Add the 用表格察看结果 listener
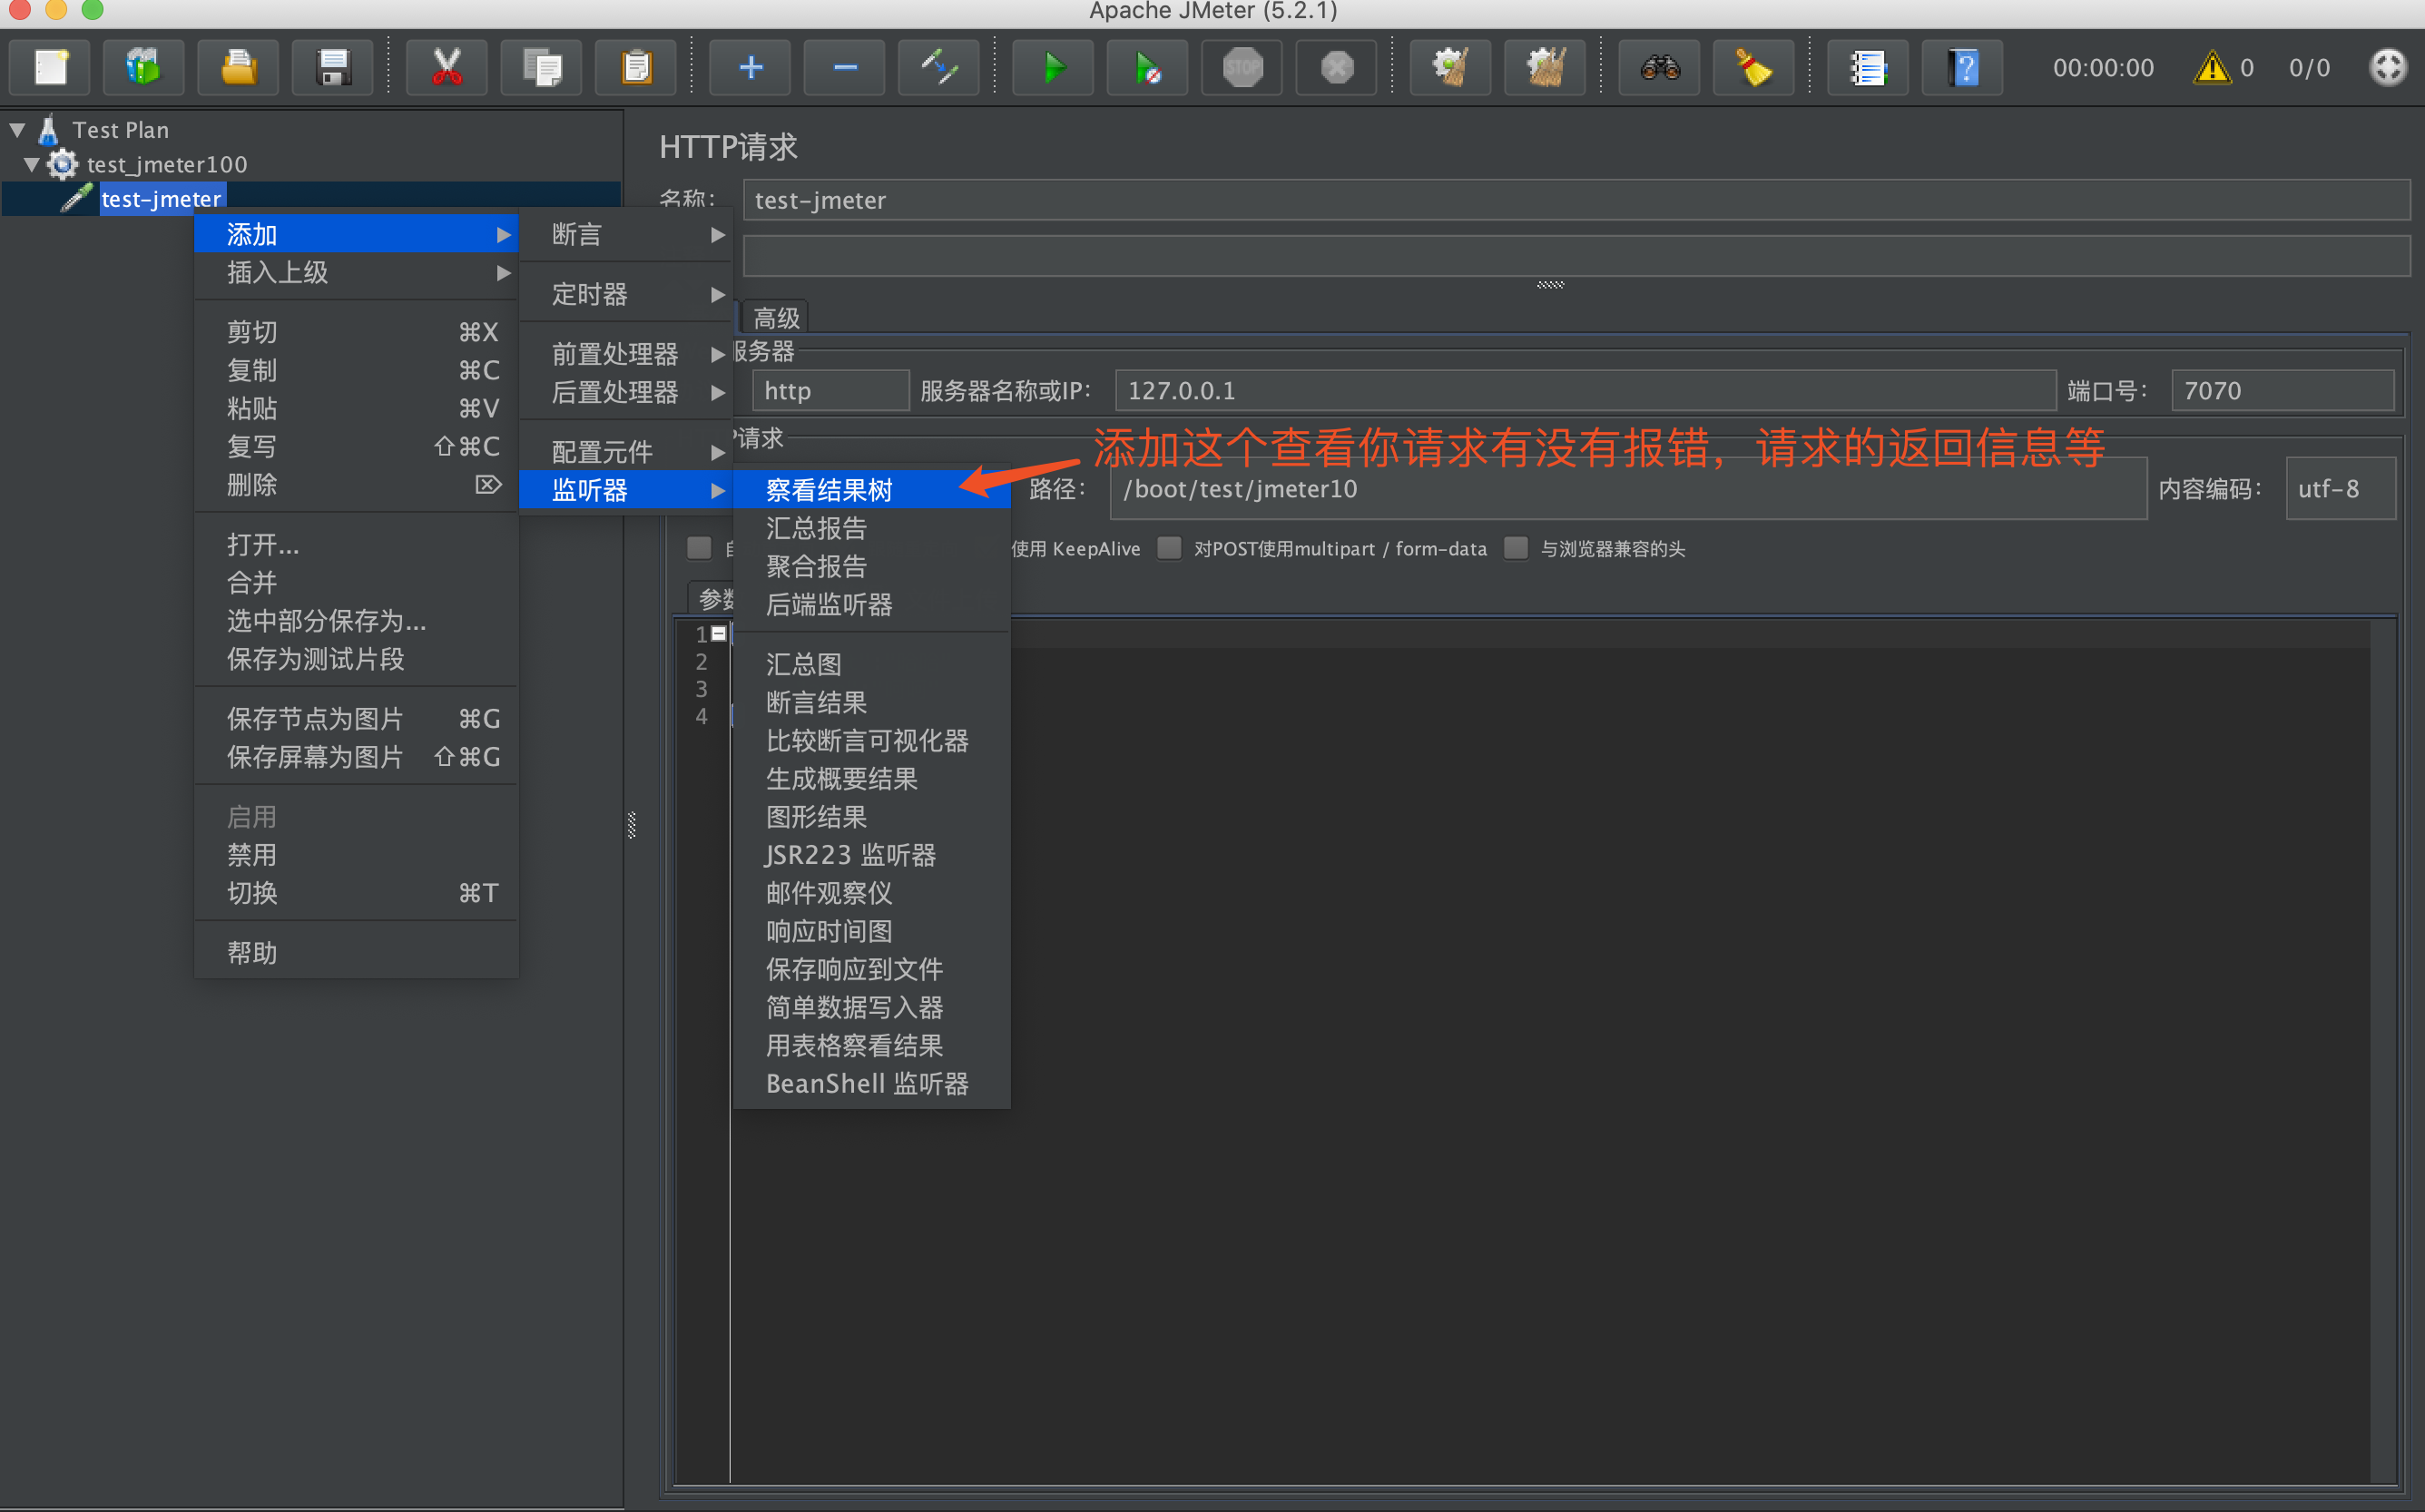 click(x=872, y=1045)
